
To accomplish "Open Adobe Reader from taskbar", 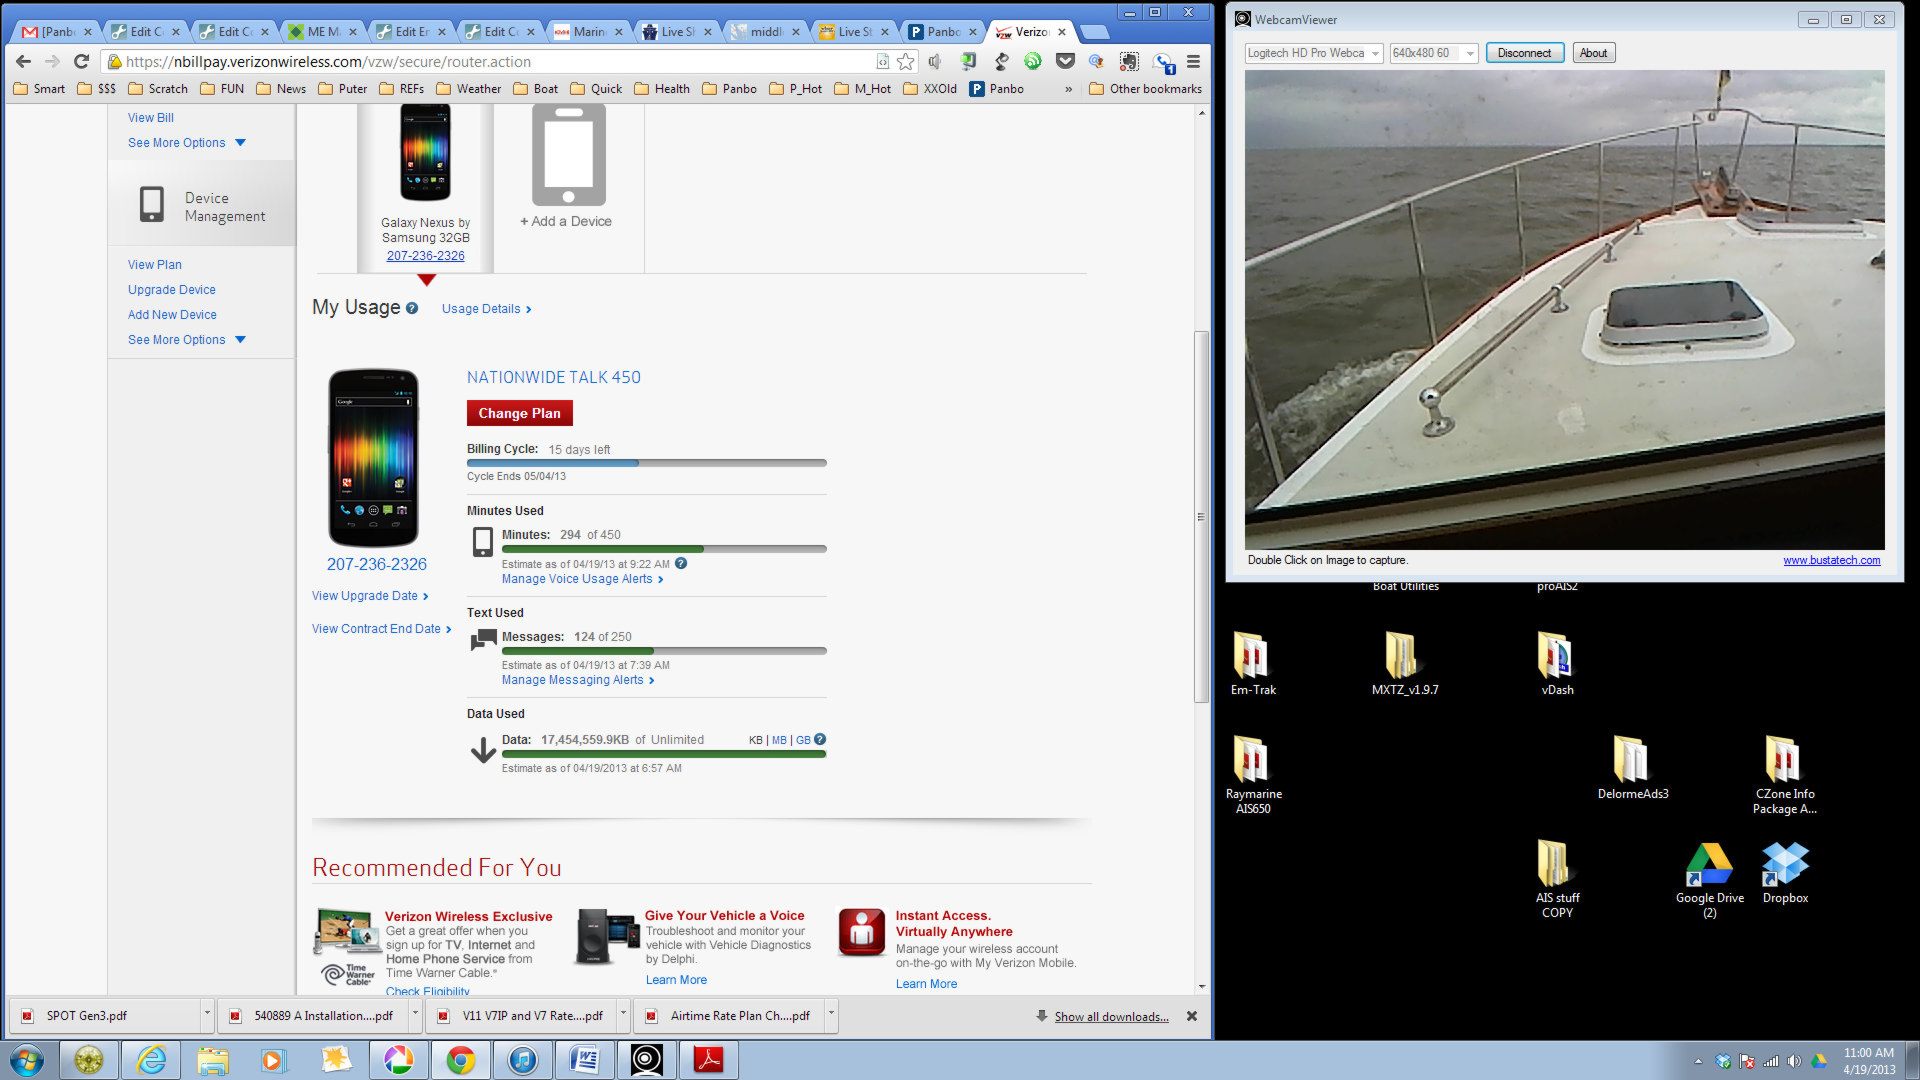I will coord(709,1060).
